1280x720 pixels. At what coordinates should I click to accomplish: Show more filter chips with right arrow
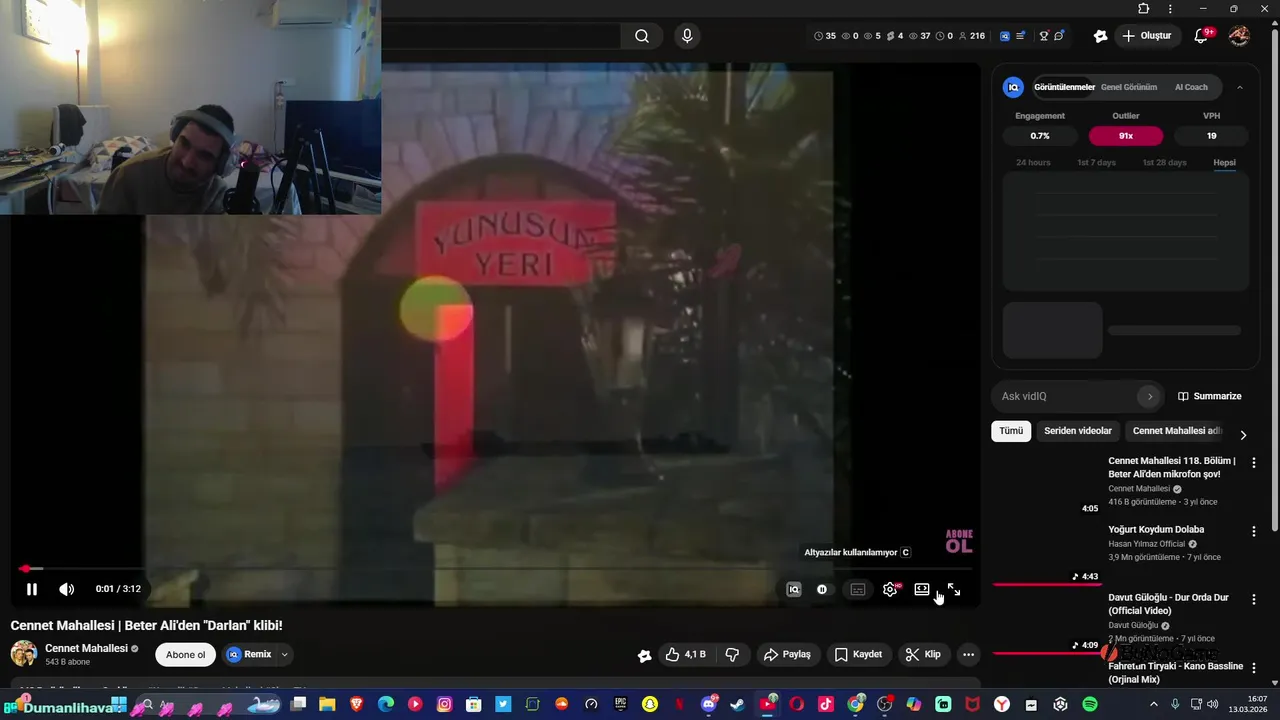1243,435
